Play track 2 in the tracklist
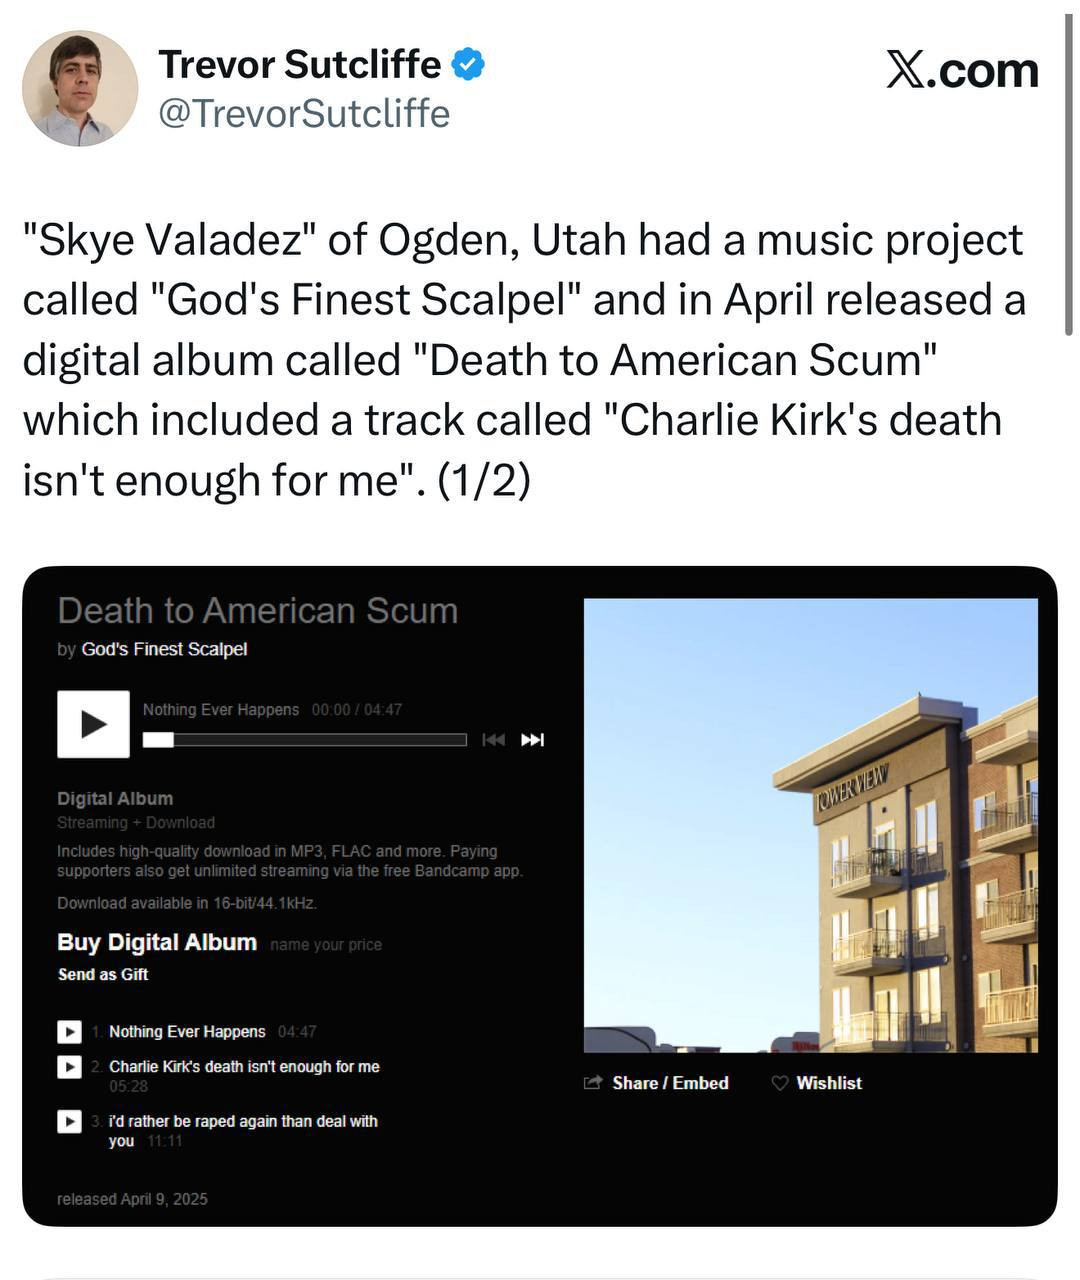The width and height of the screenshot is (1080, 1280). tap(69, 1067)
